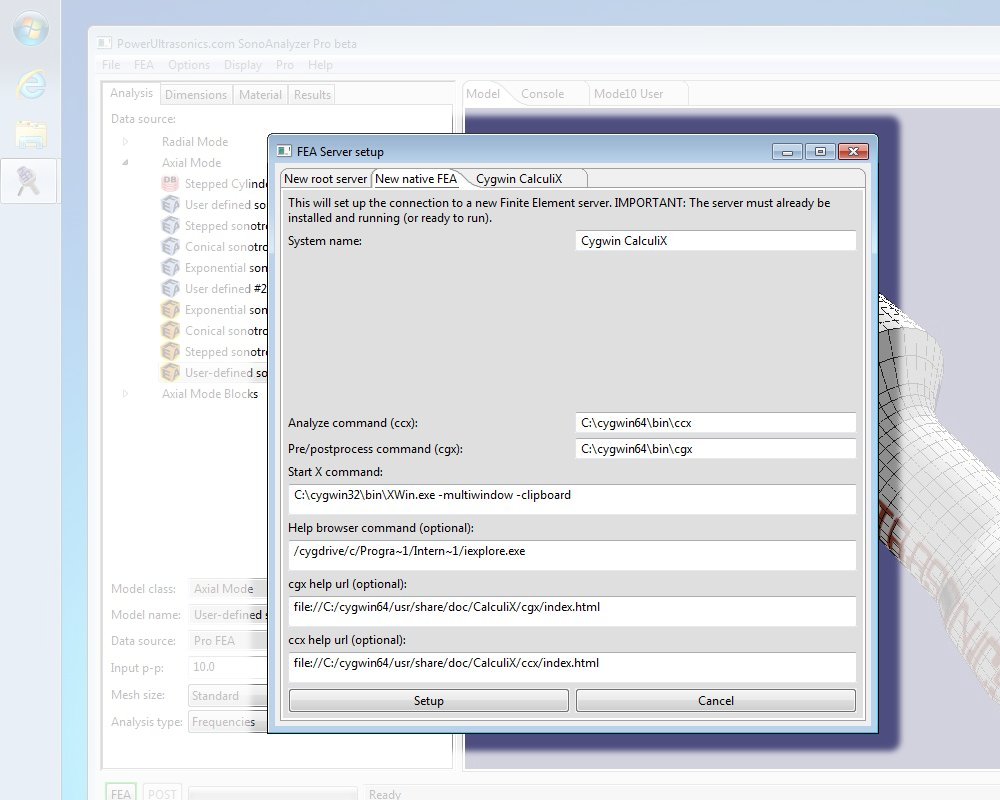Click the SonoAnalyzer Pro window title icon

point(105,43)
